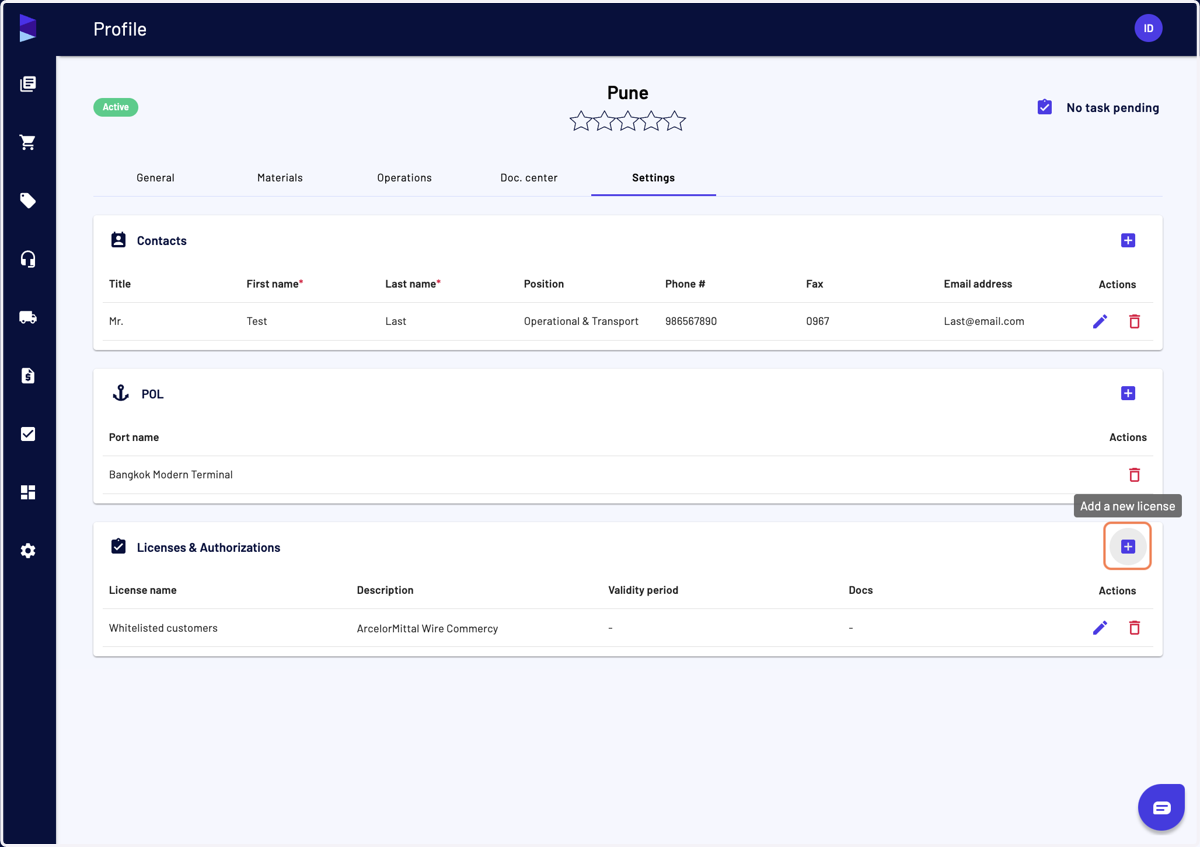The width and height of the screenshot is (1200, 847).
Task: Open the invoice dollar sidebar icon
Action: [x=28, y=376]
